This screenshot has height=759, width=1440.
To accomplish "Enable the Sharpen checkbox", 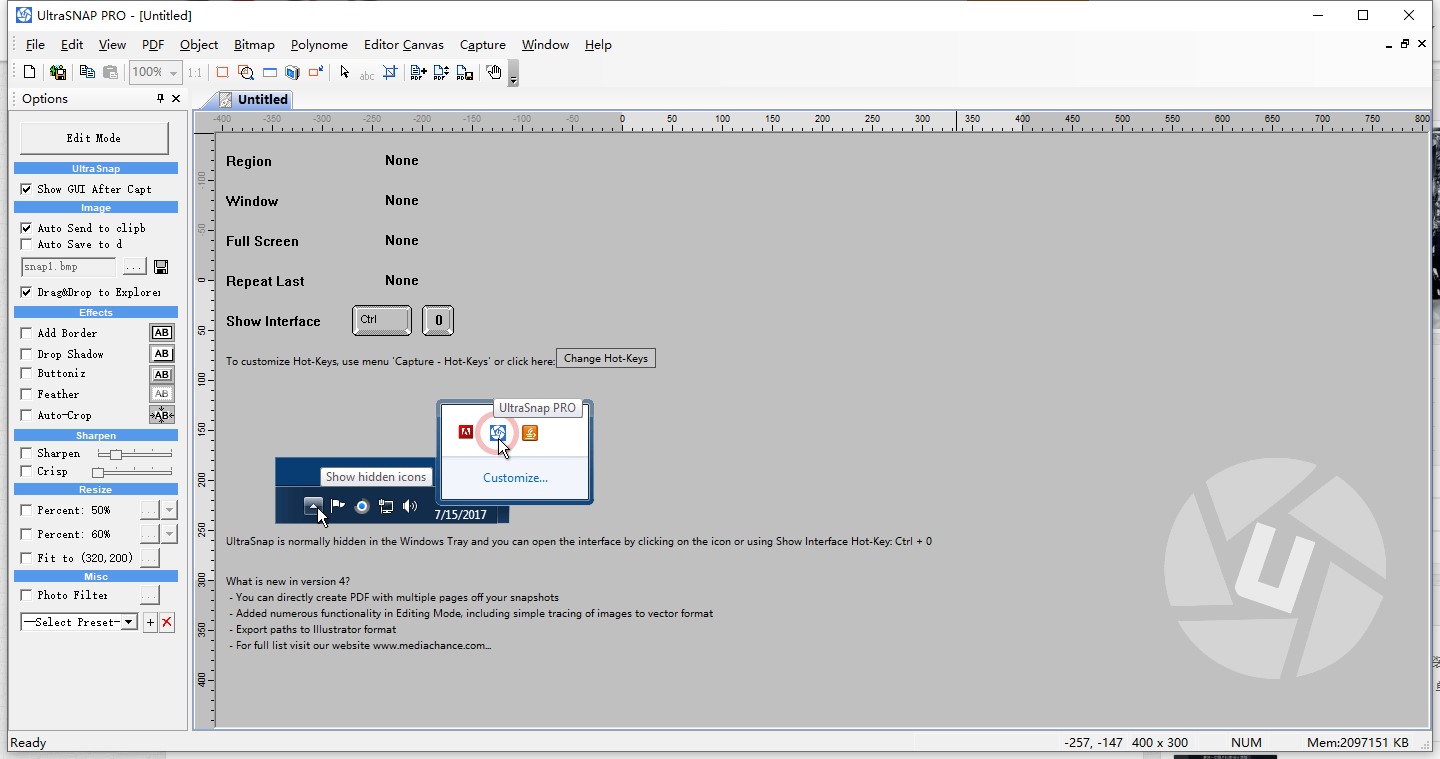I will pos(27,453).
